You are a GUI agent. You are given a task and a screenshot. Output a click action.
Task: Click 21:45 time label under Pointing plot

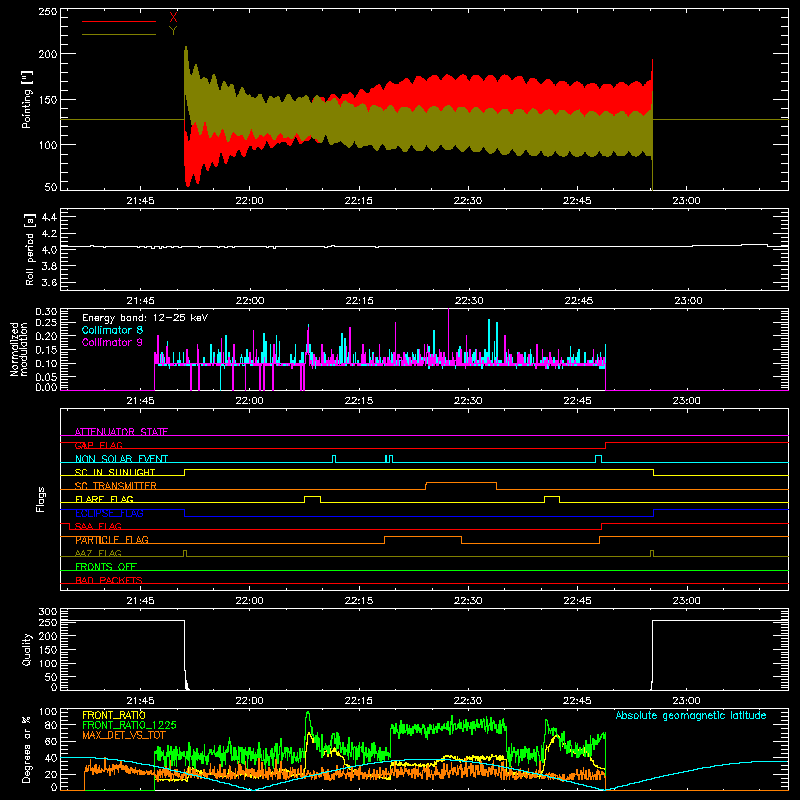(x=140, y=201)
